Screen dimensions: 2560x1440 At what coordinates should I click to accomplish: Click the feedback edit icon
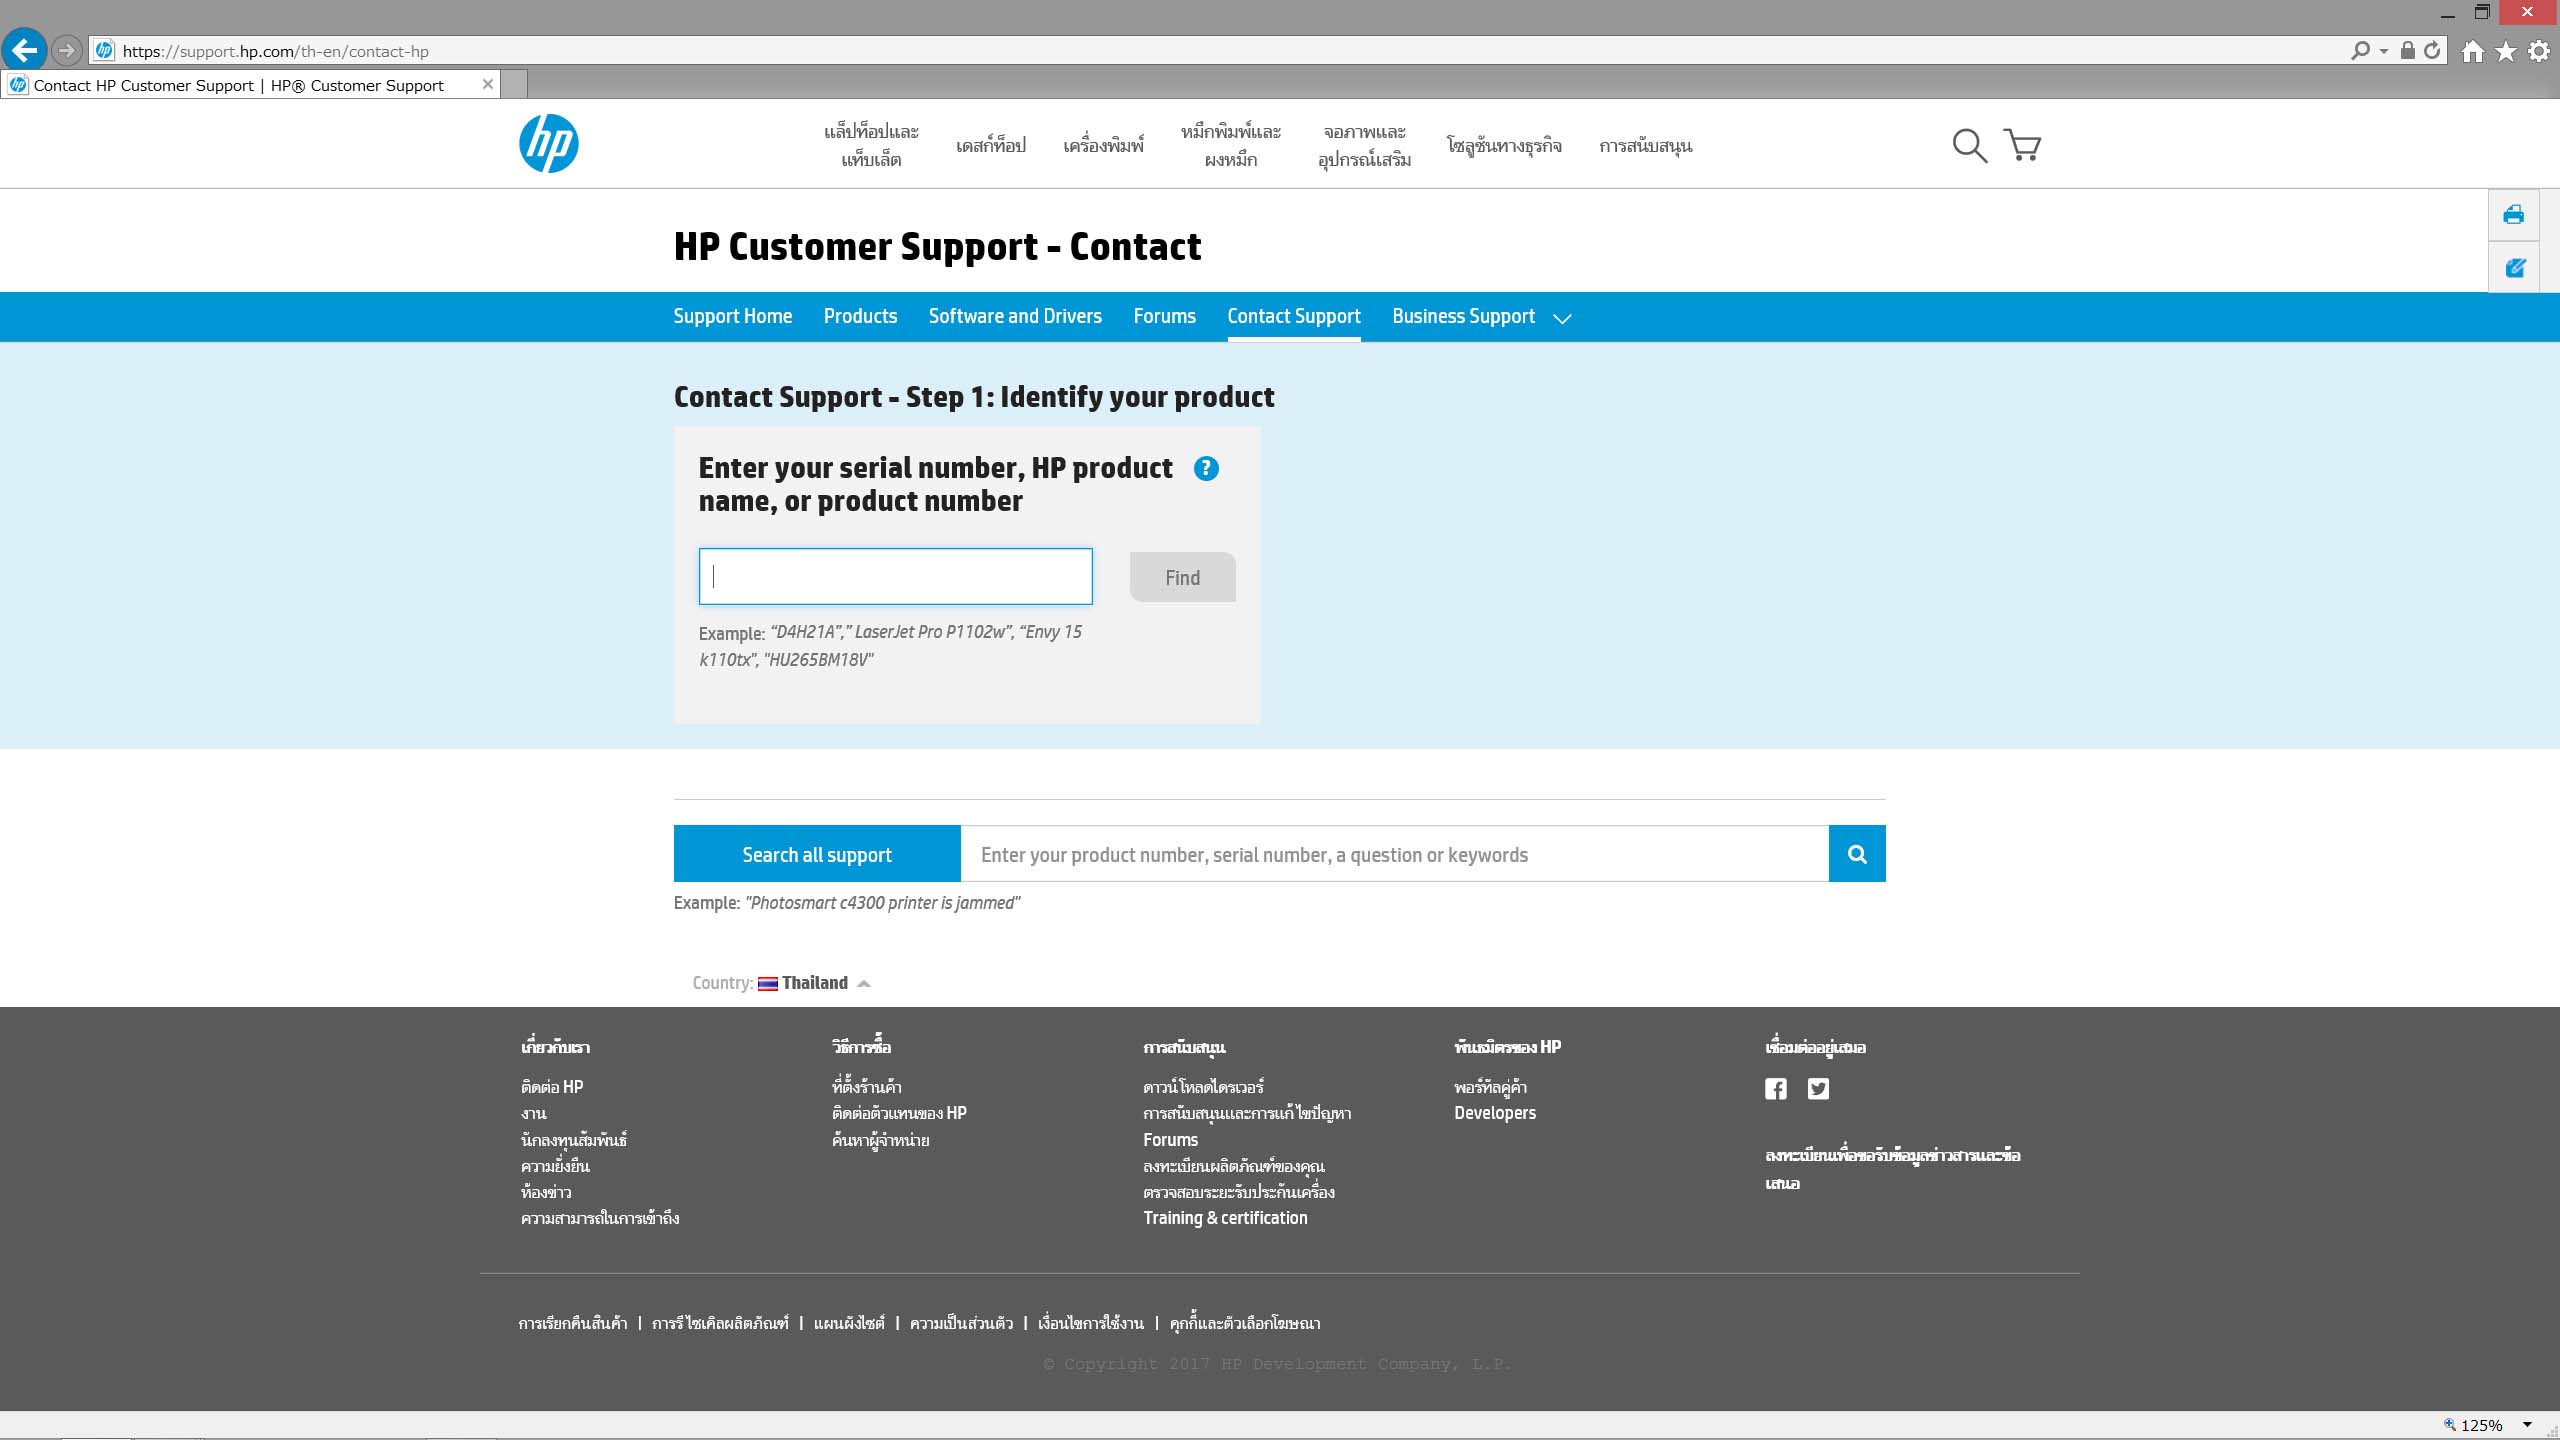click(x=2514, y=267)
